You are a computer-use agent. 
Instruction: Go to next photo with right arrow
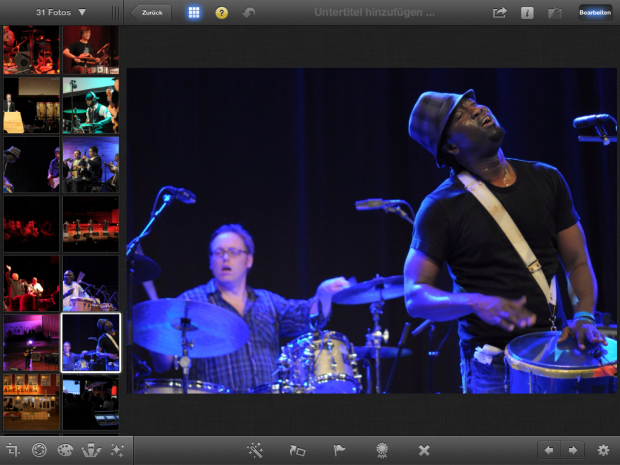[572, 450]
